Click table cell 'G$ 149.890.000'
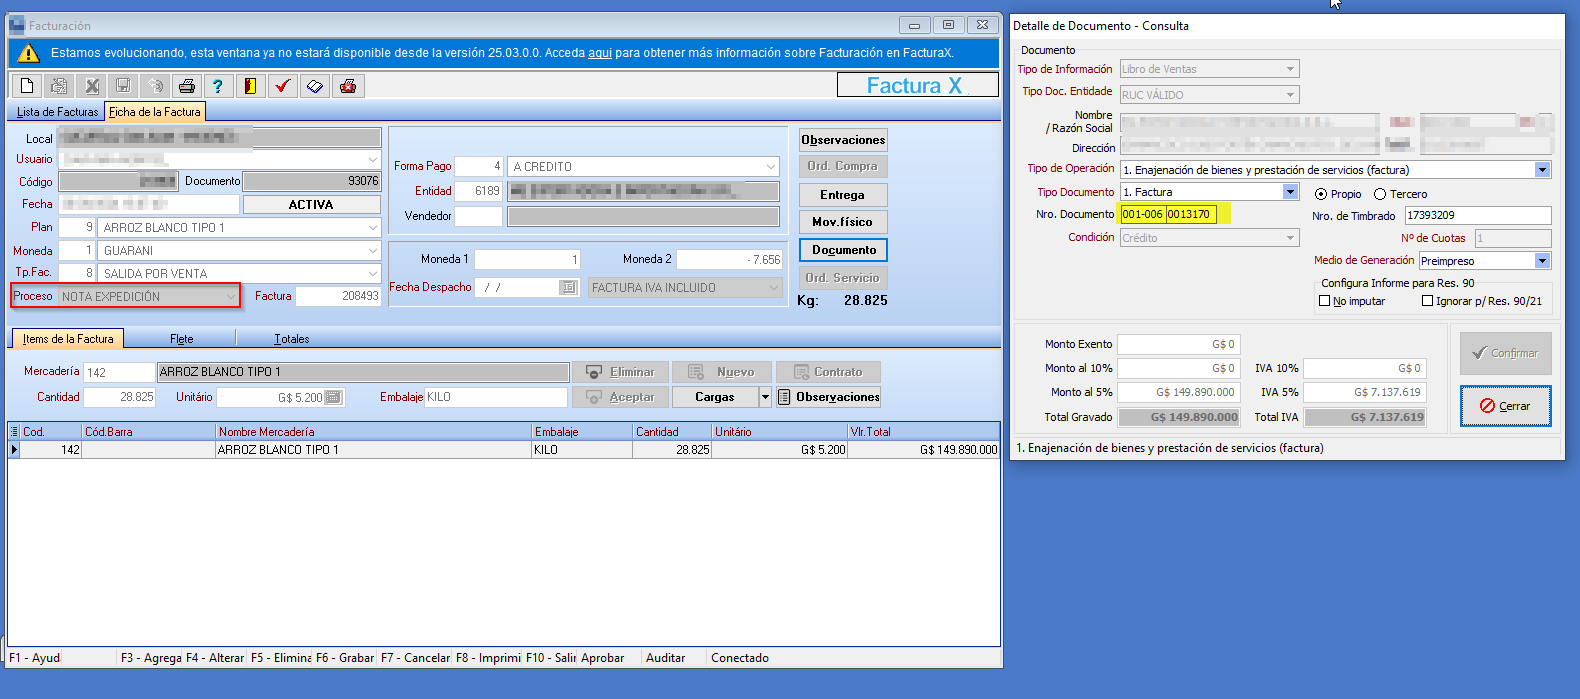1580x699 pixels. coord(923,450)
